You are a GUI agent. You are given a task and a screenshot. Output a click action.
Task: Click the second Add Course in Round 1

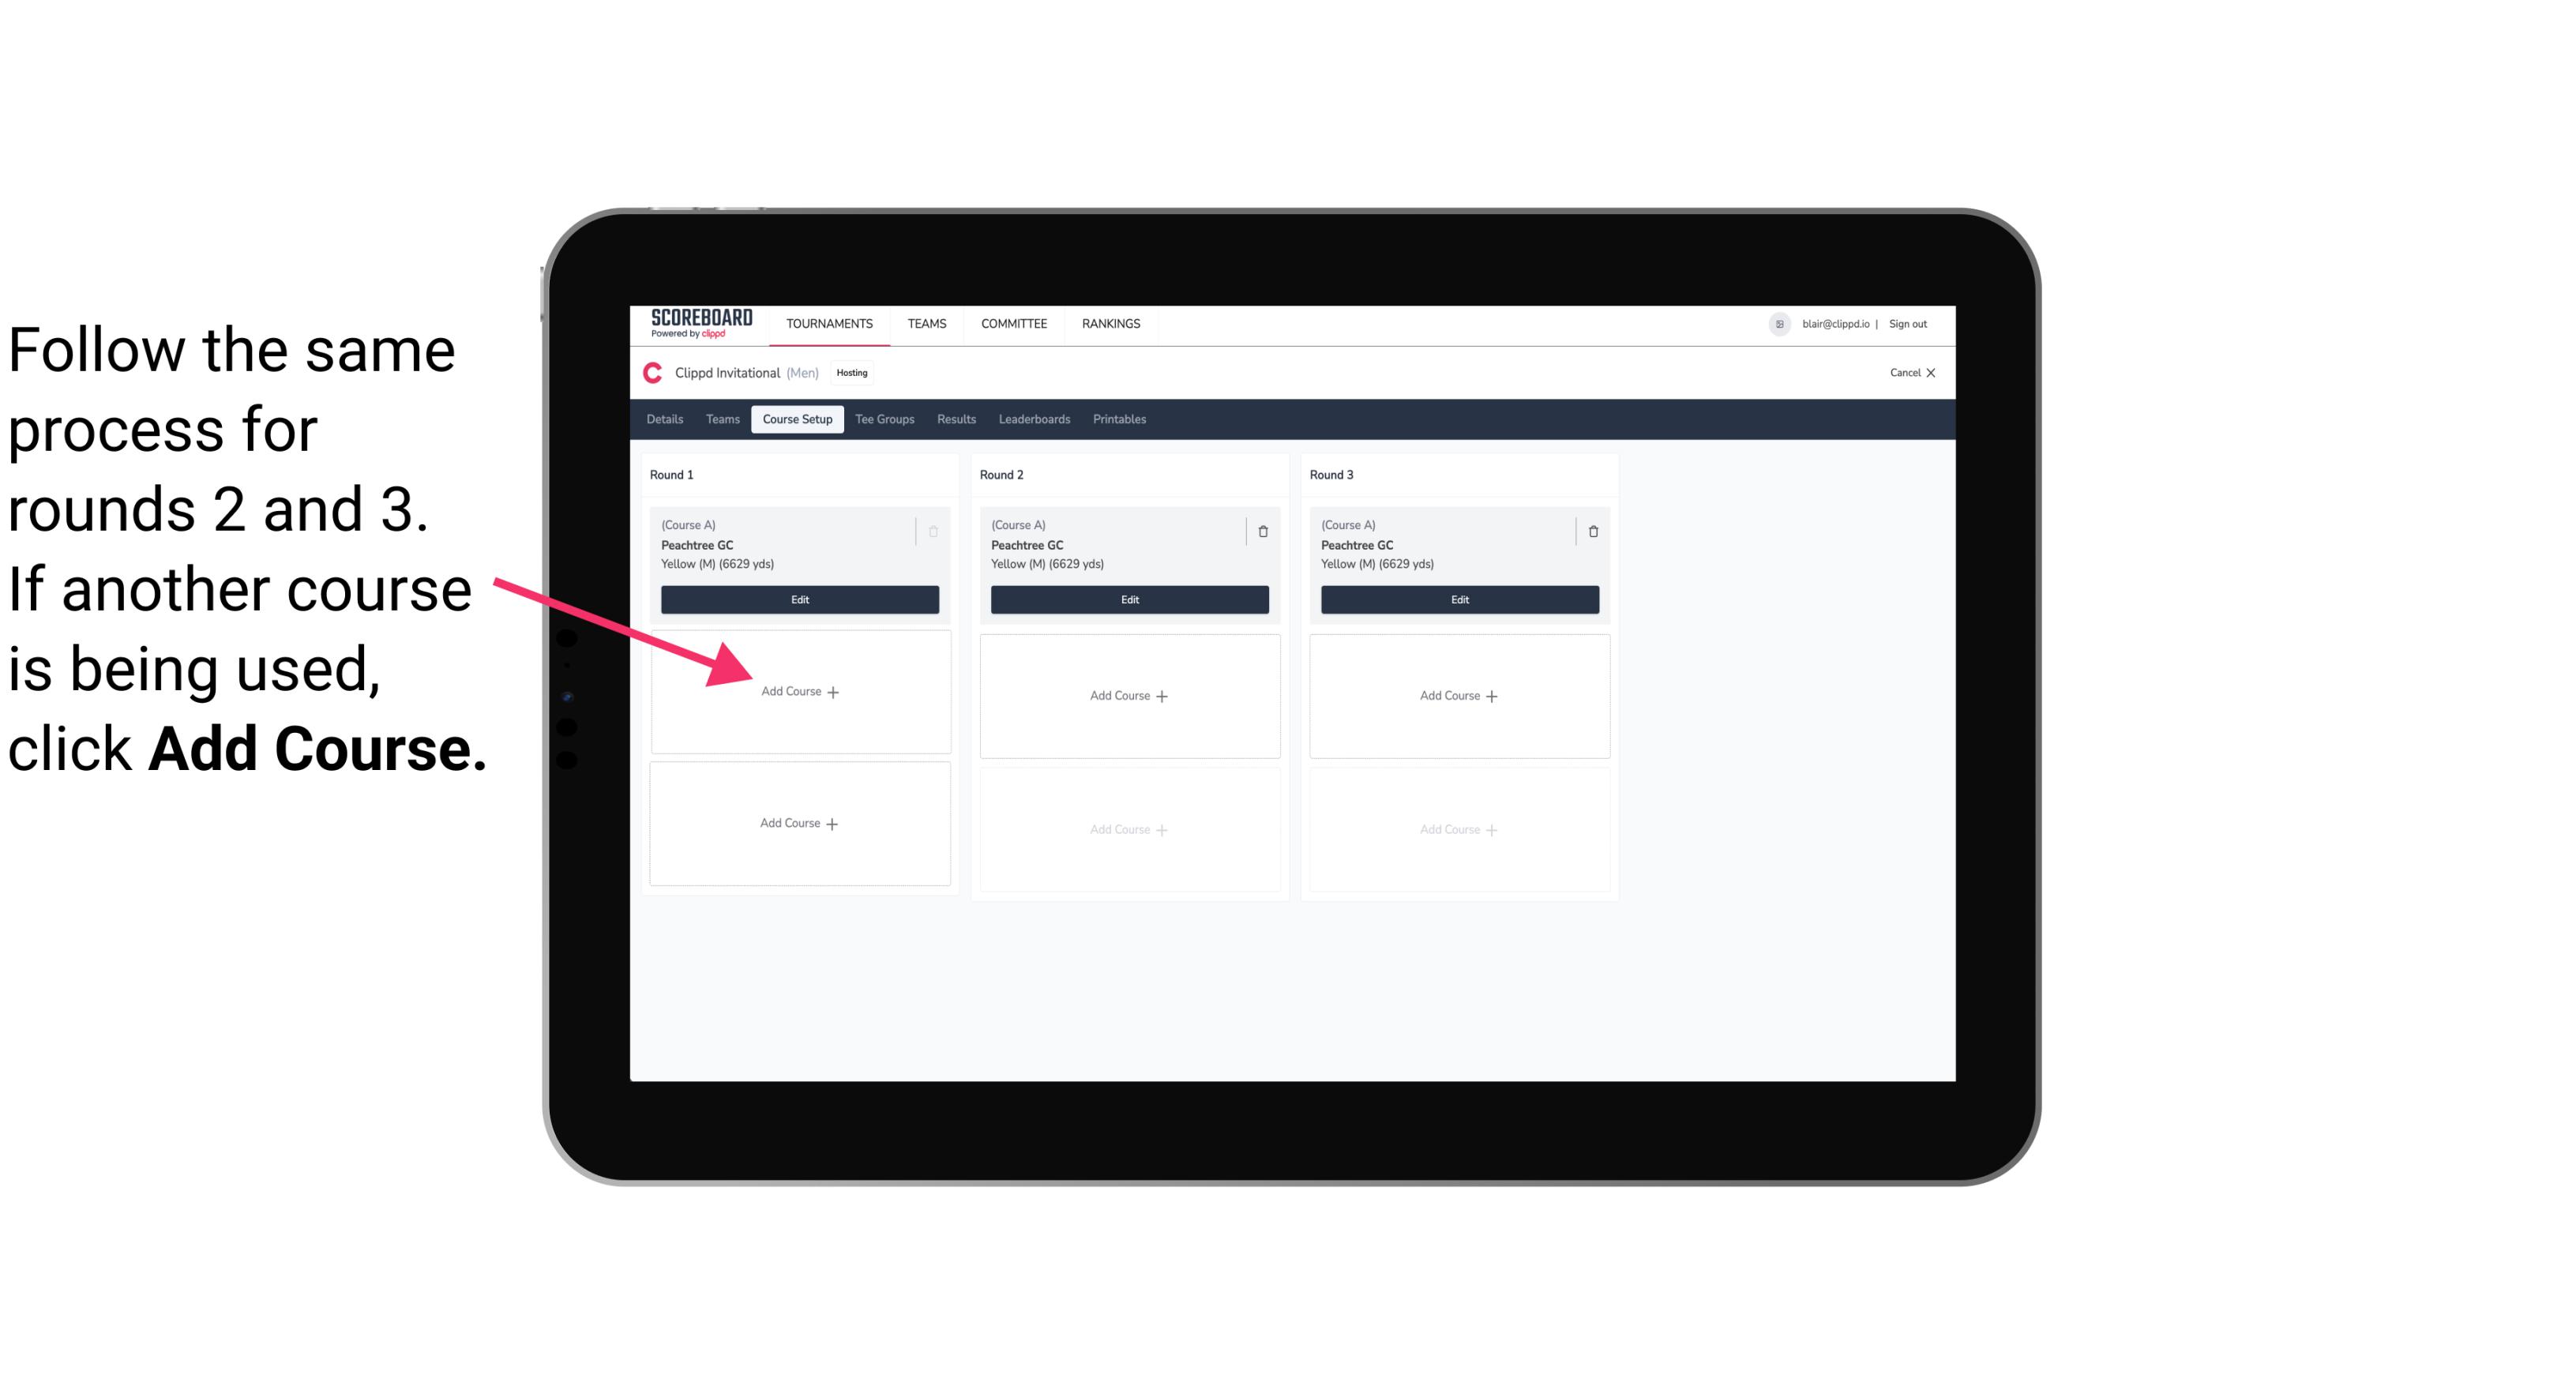(798, 821)
